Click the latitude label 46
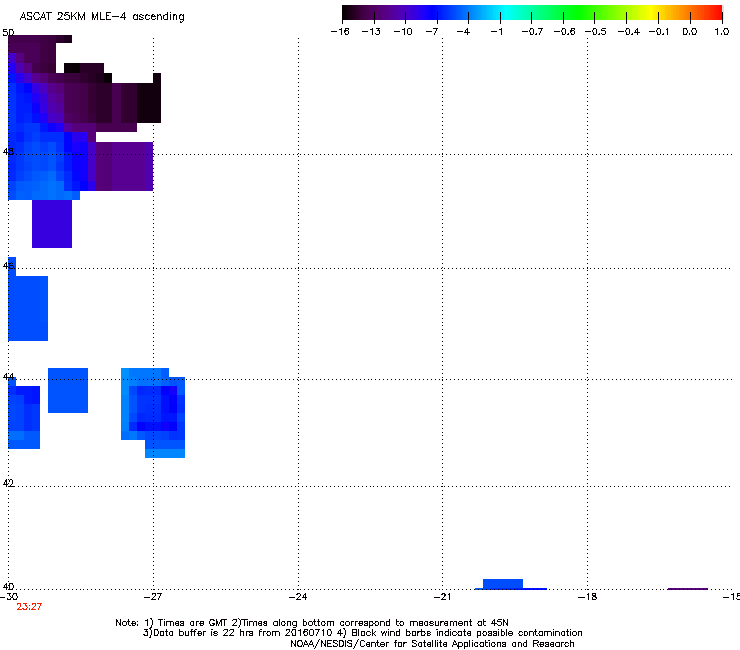The height and width of the screenshot is (650, 740). click(8, 266)
